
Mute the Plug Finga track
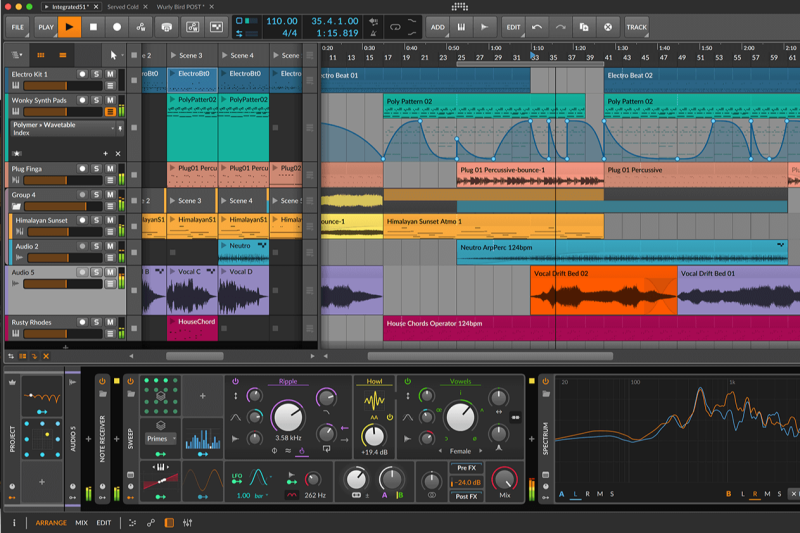click(110, 169)
